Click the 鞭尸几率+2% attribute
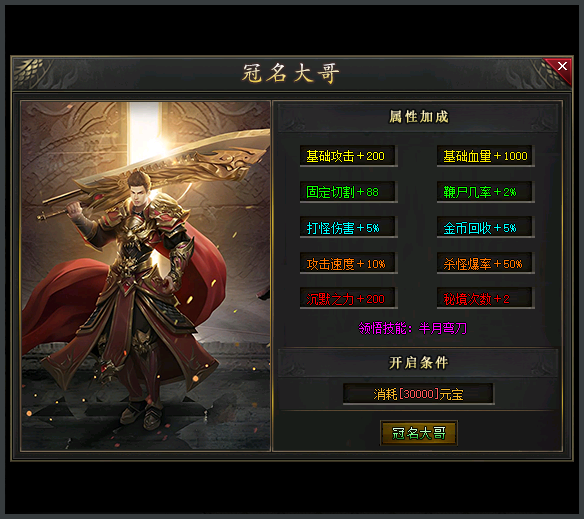This screenshot has height=519, width=584. click(x=485, y=192)
